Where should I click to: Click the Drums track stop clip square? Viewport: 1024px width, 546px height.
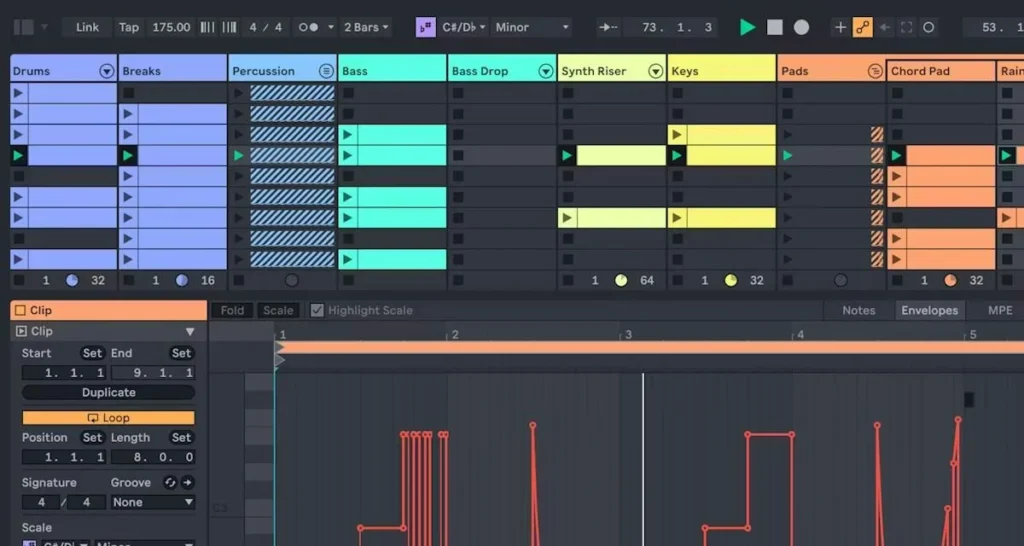coord(19,280)
